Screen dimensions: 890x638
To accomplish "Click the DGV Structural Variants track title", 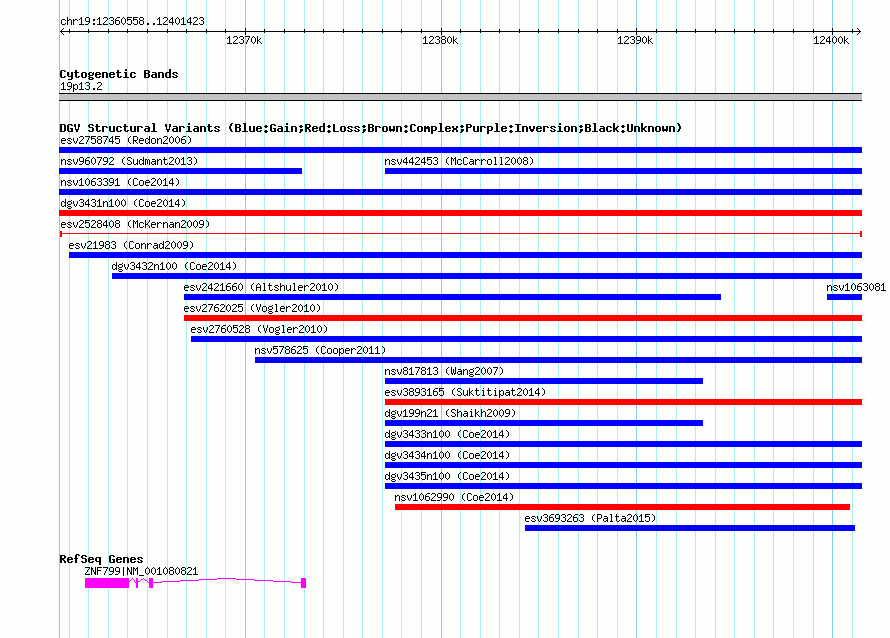I will pos(370,128).
